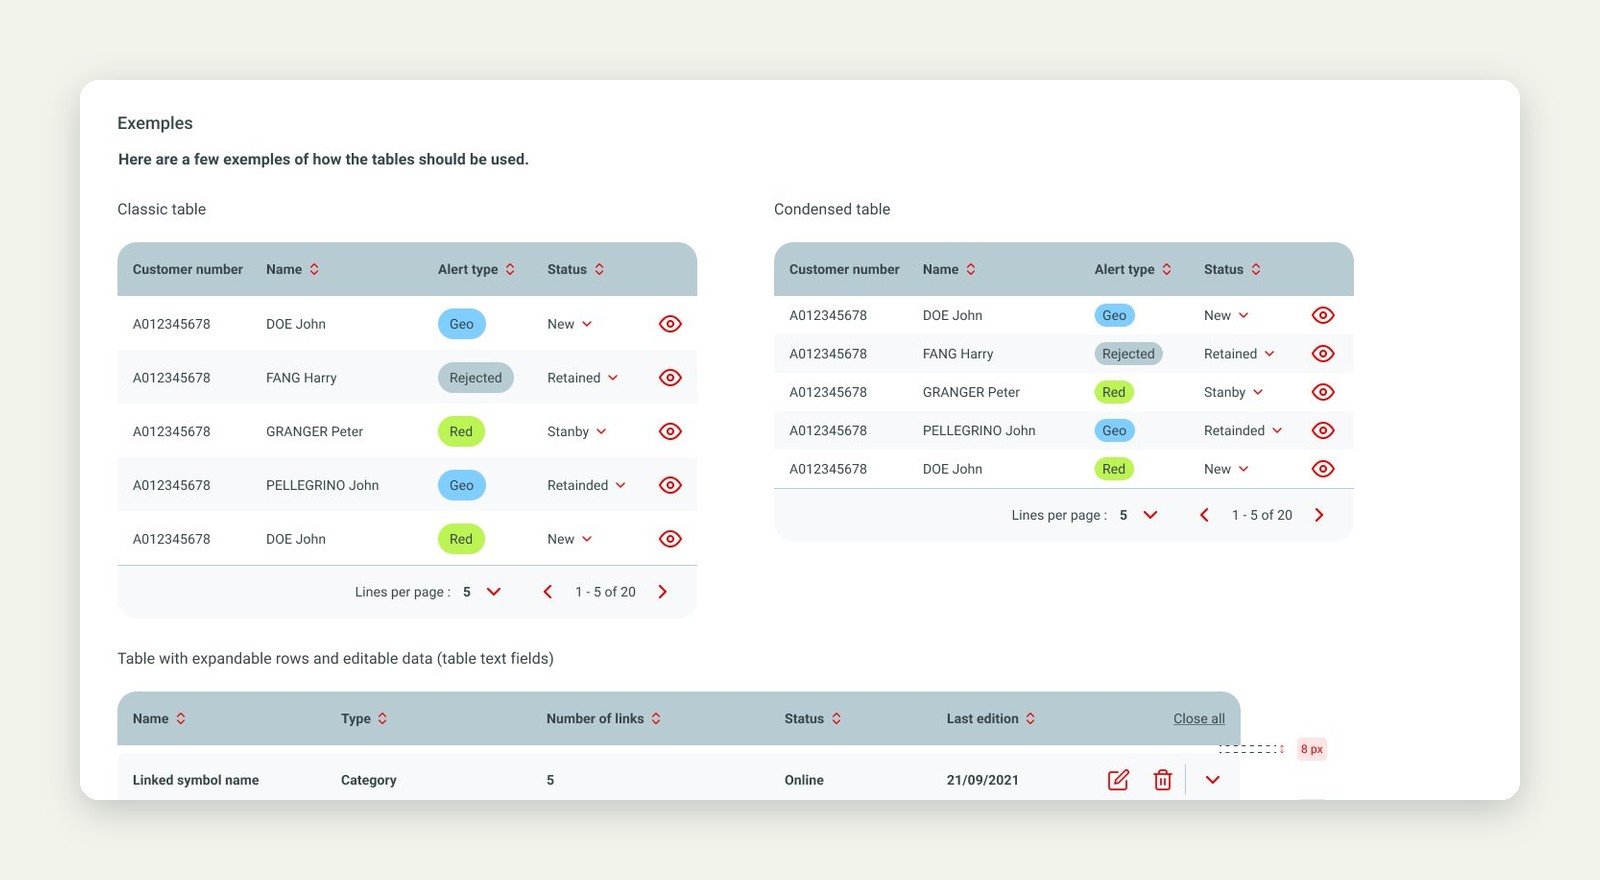
Task: View PELLEGRINO John row in Classic table
Action: click(670, 485)
